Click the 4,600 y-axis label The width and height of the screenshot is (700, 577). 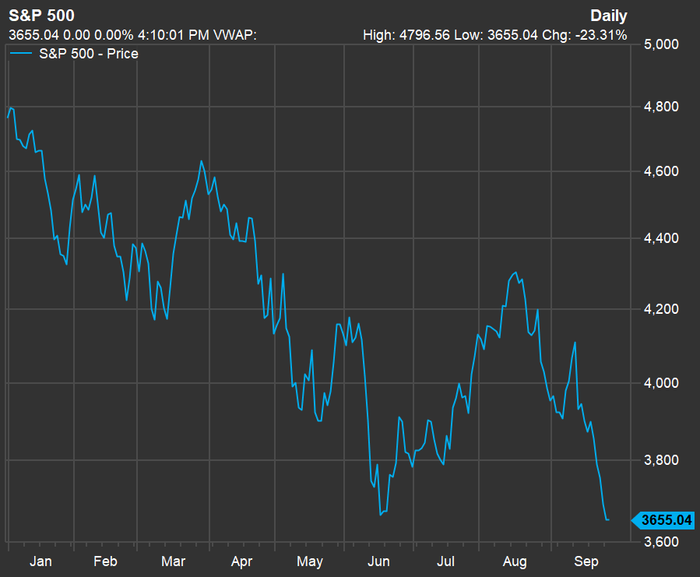pos(661,171)
